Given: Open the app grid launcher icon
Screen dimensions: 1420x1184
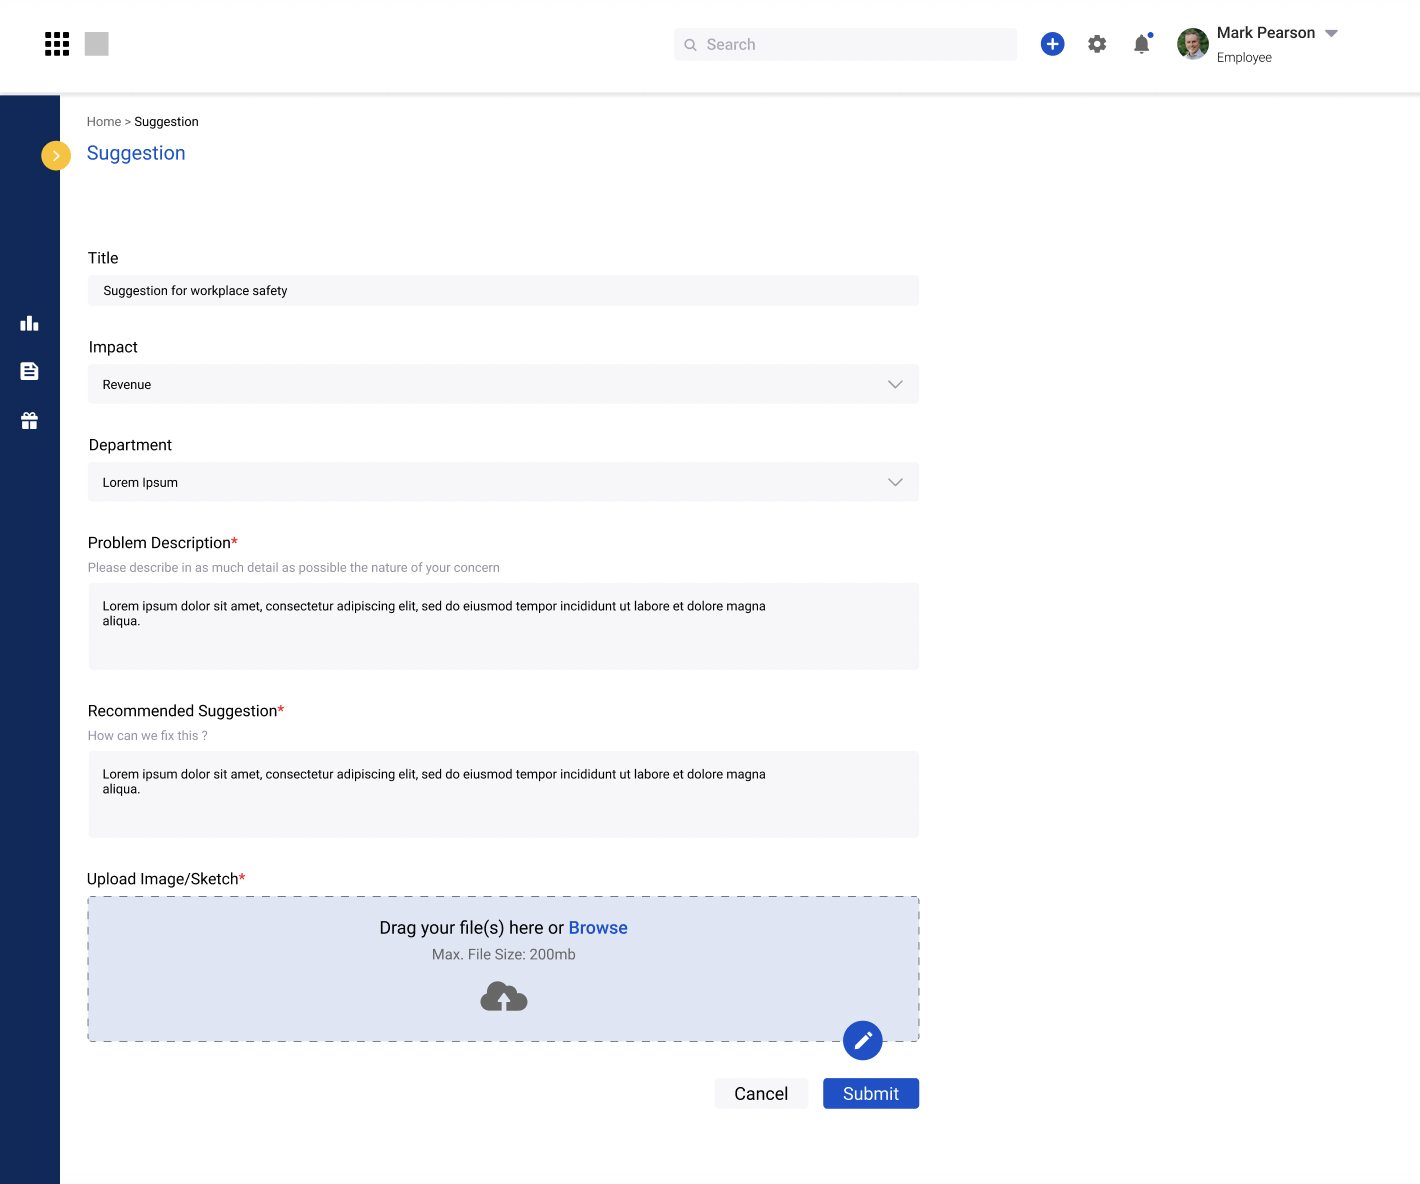Looking at the screenshot, I should (x=57, y=43).
